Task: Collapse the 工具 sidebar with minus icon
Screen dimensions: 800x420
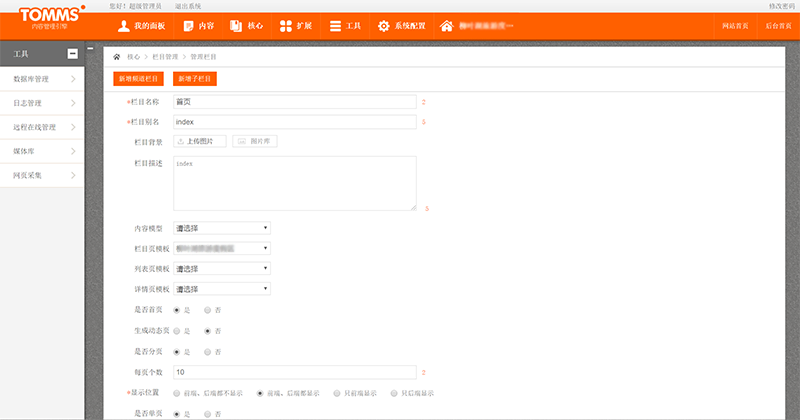Action: [72, 54]
